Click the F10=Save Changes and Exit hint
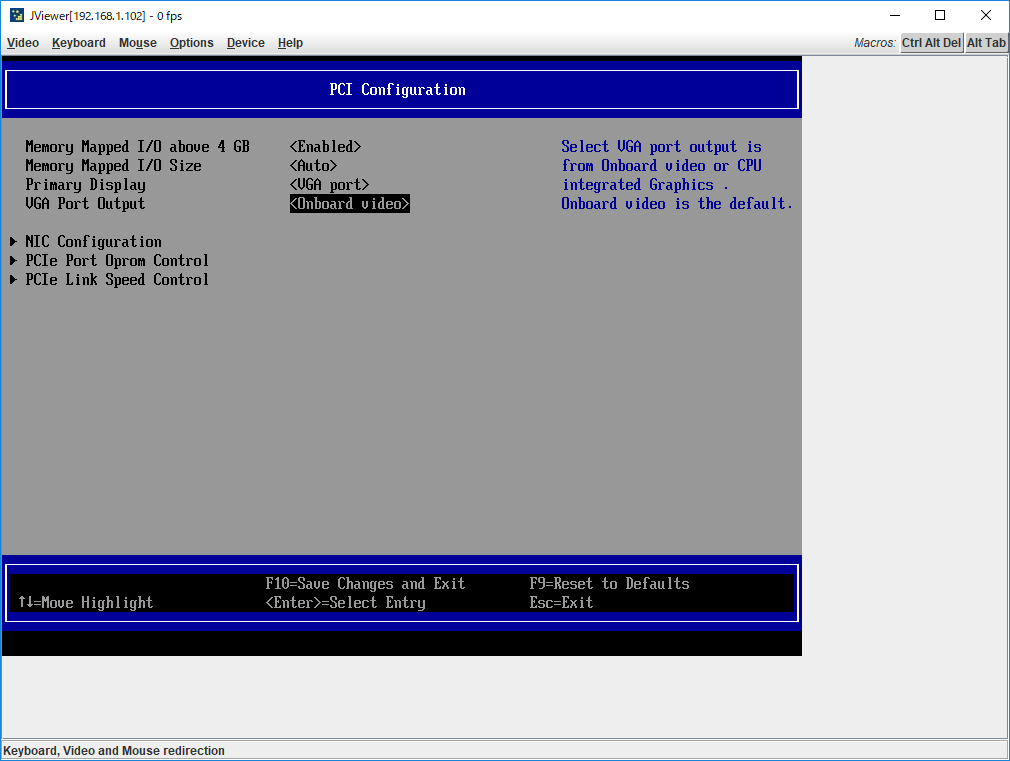 coord(365,584)
